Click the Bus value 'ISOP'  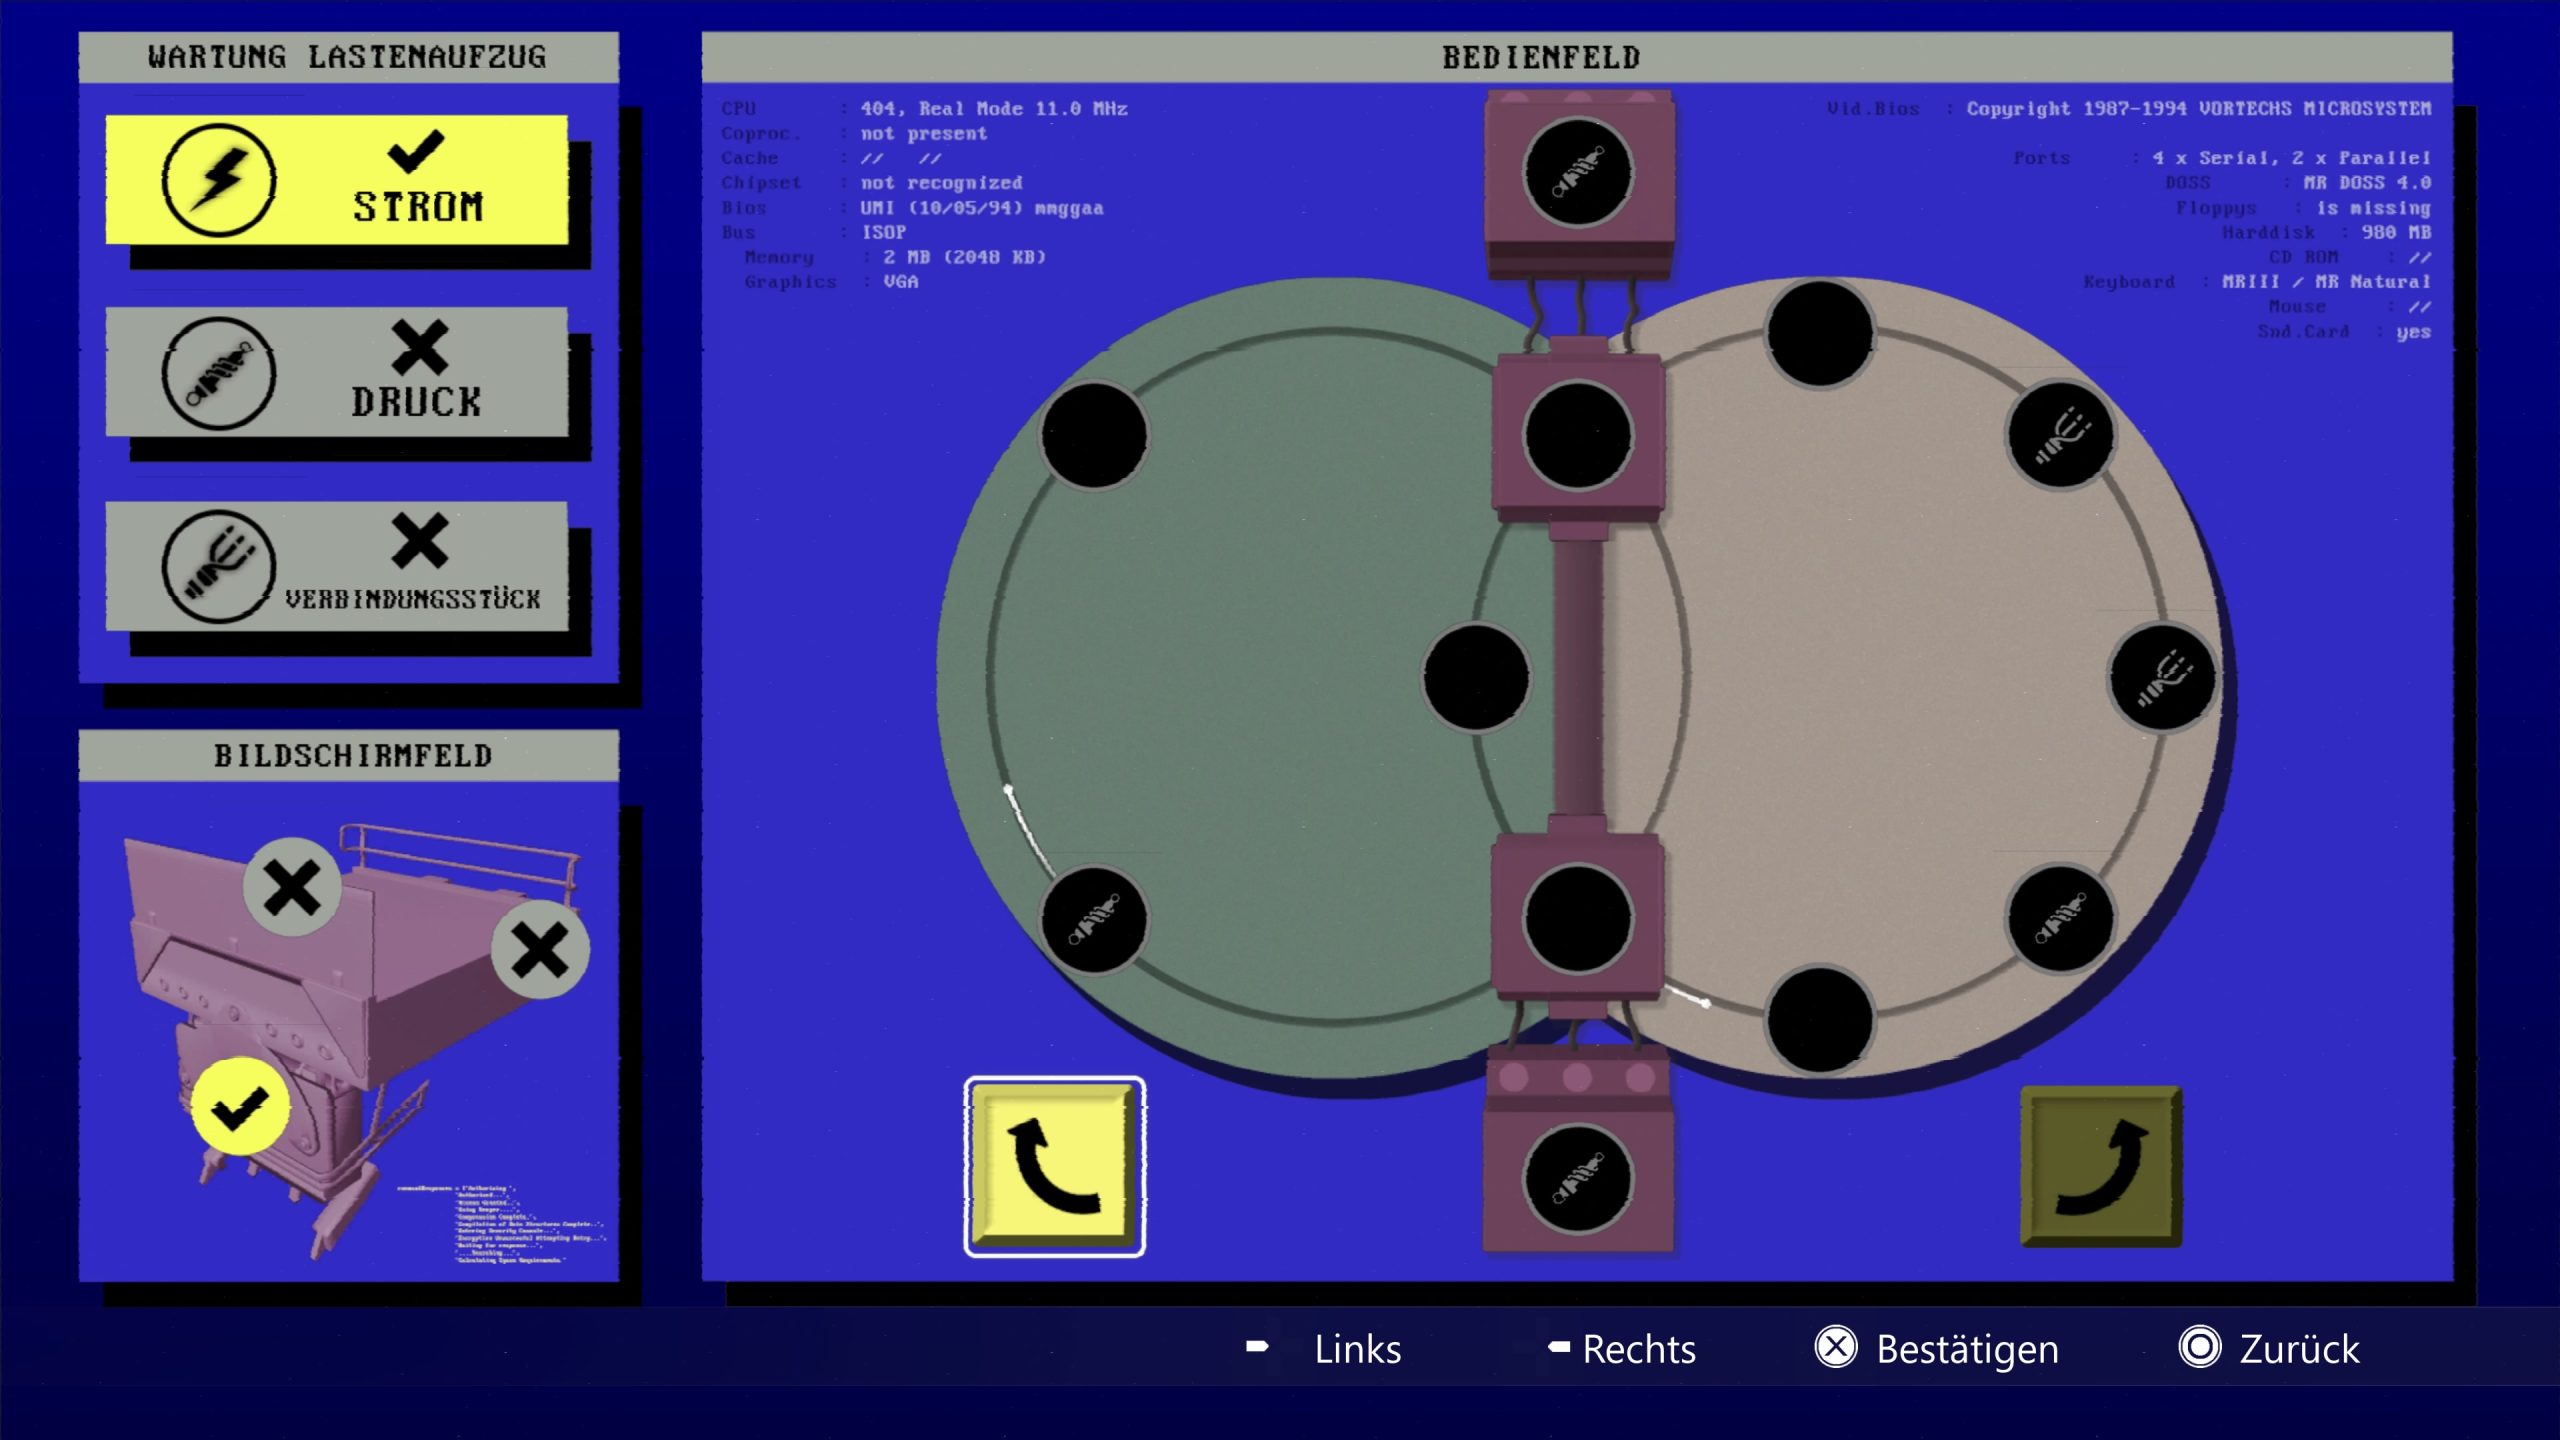(883, 232)
